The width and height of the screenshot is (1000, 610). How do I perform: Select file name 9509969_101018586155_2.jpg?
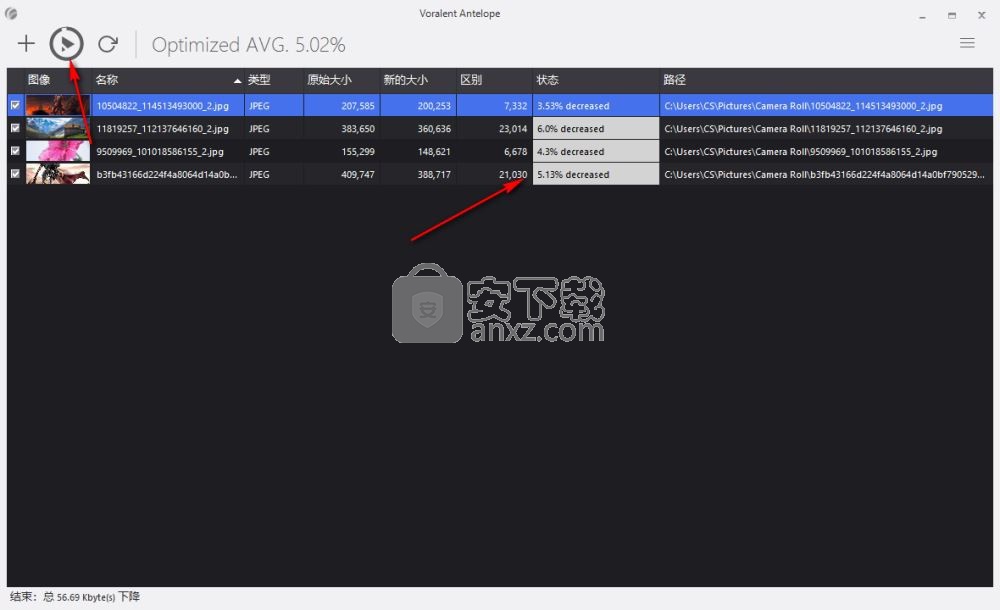160,152
